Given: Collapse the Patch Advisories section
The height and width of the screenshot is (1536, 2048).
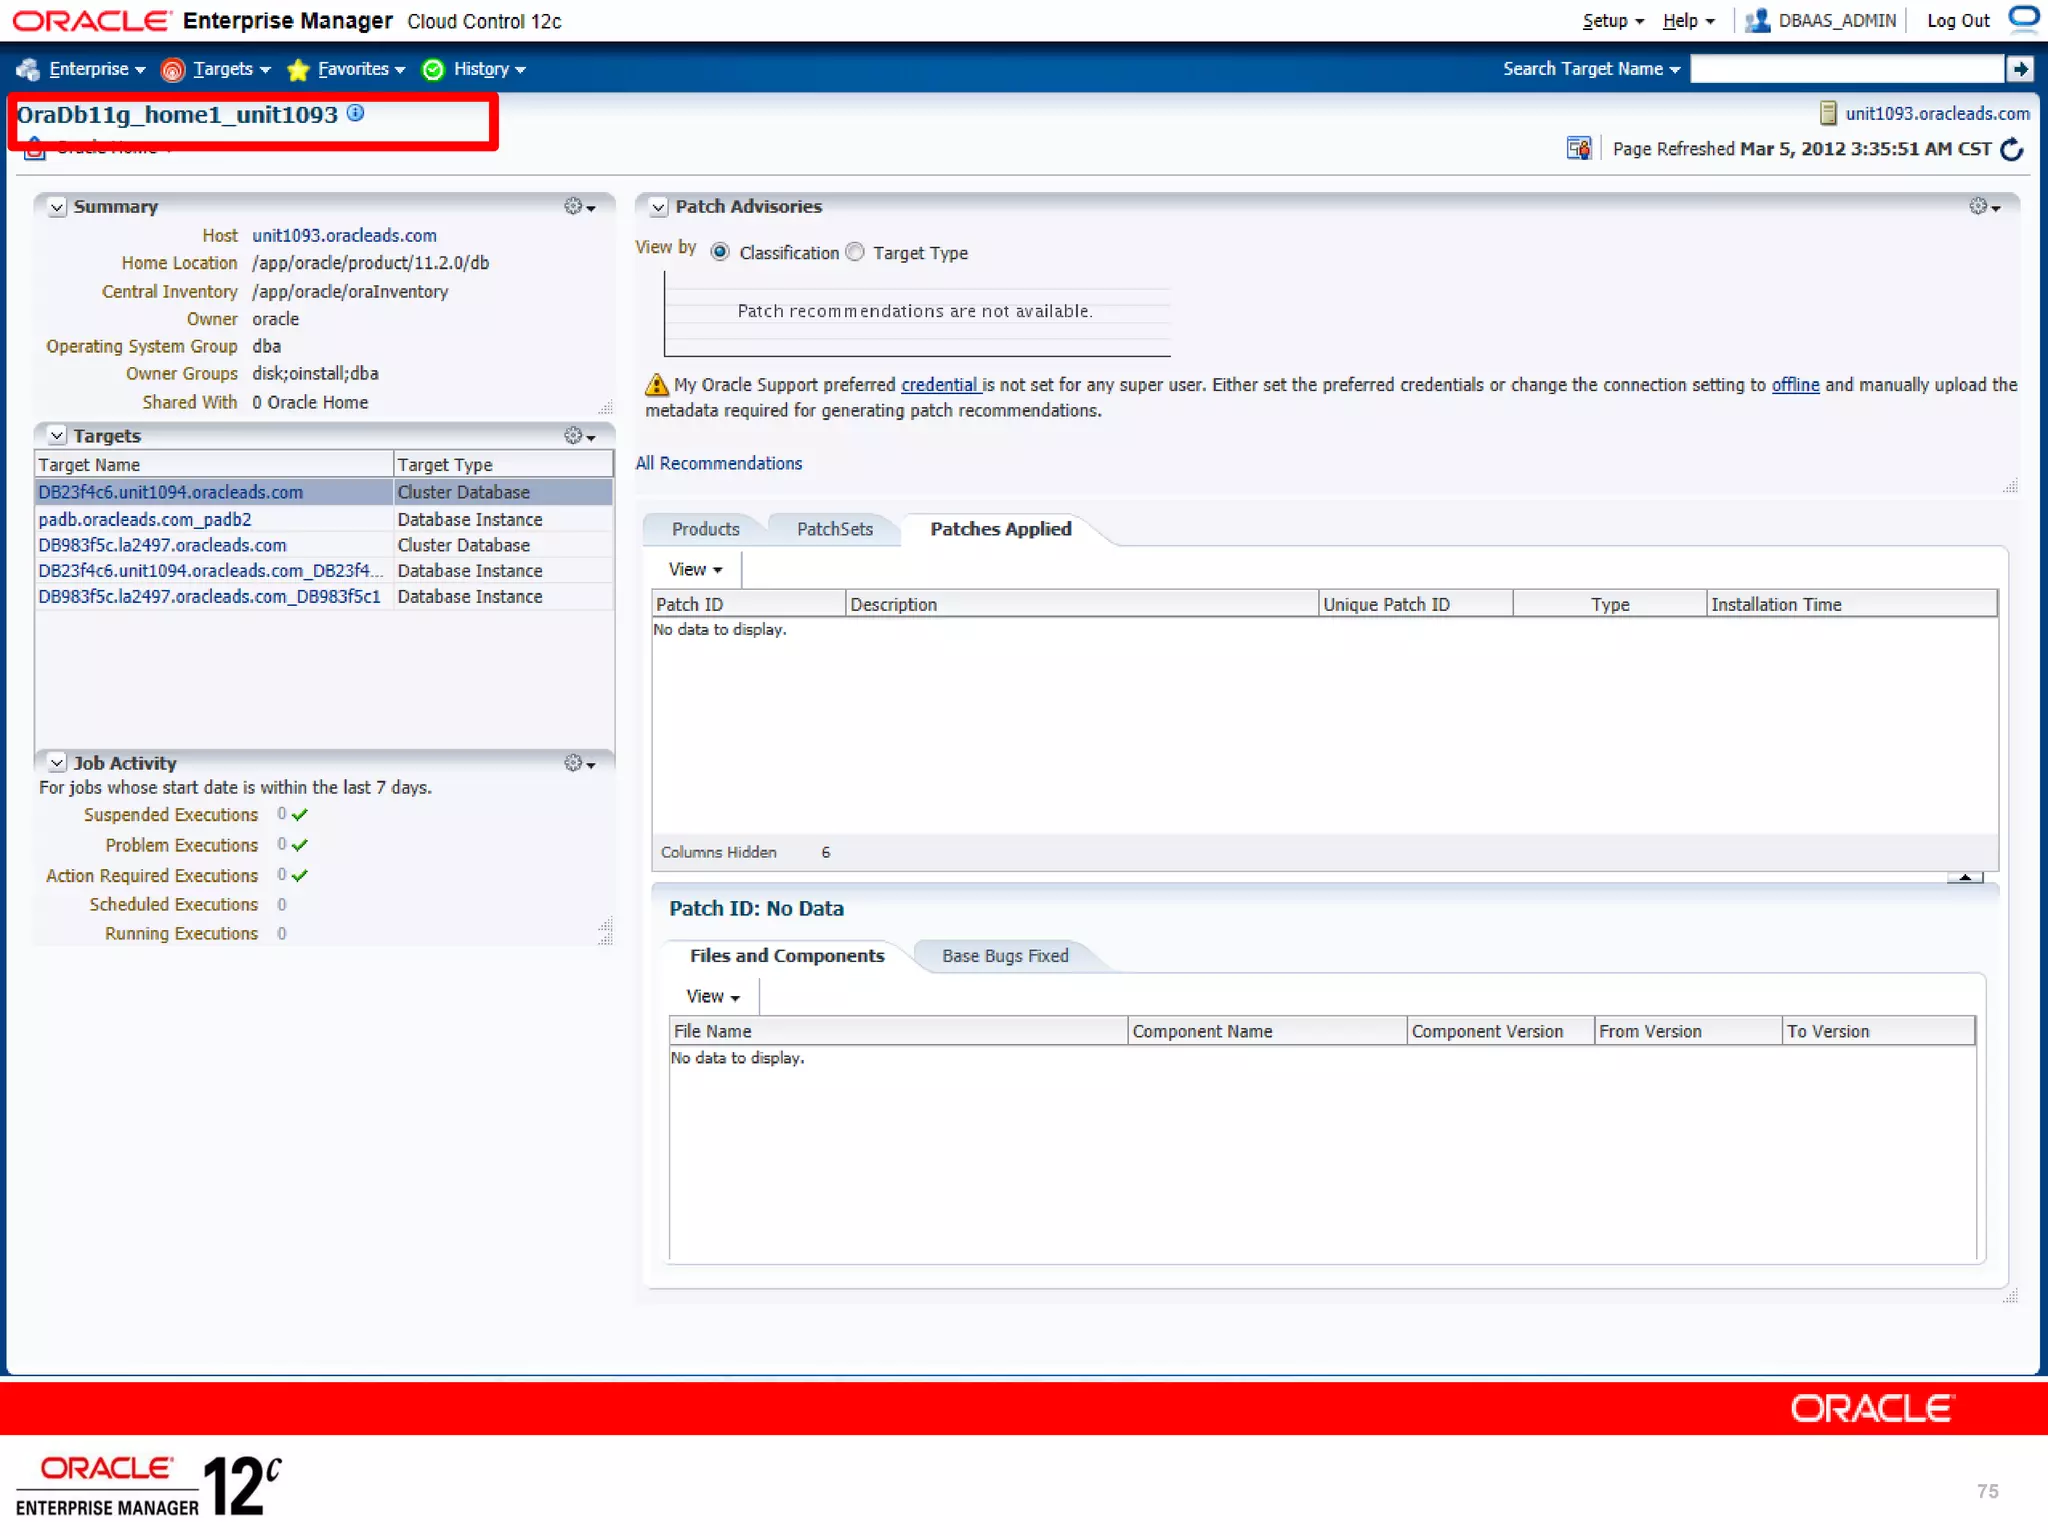Looking at the screenshot, I should click(x=658, y=207).
